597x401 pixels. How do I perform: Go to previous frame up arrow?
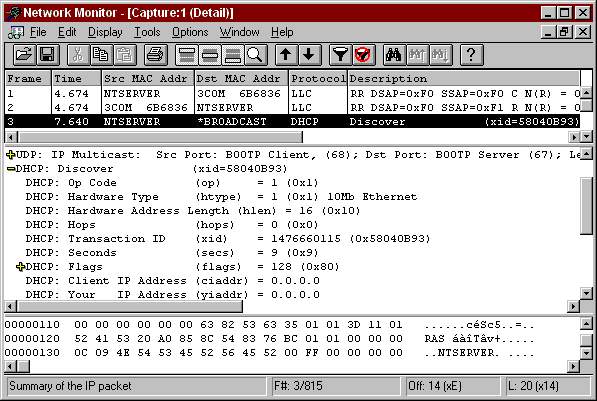(x=286, y=55)
